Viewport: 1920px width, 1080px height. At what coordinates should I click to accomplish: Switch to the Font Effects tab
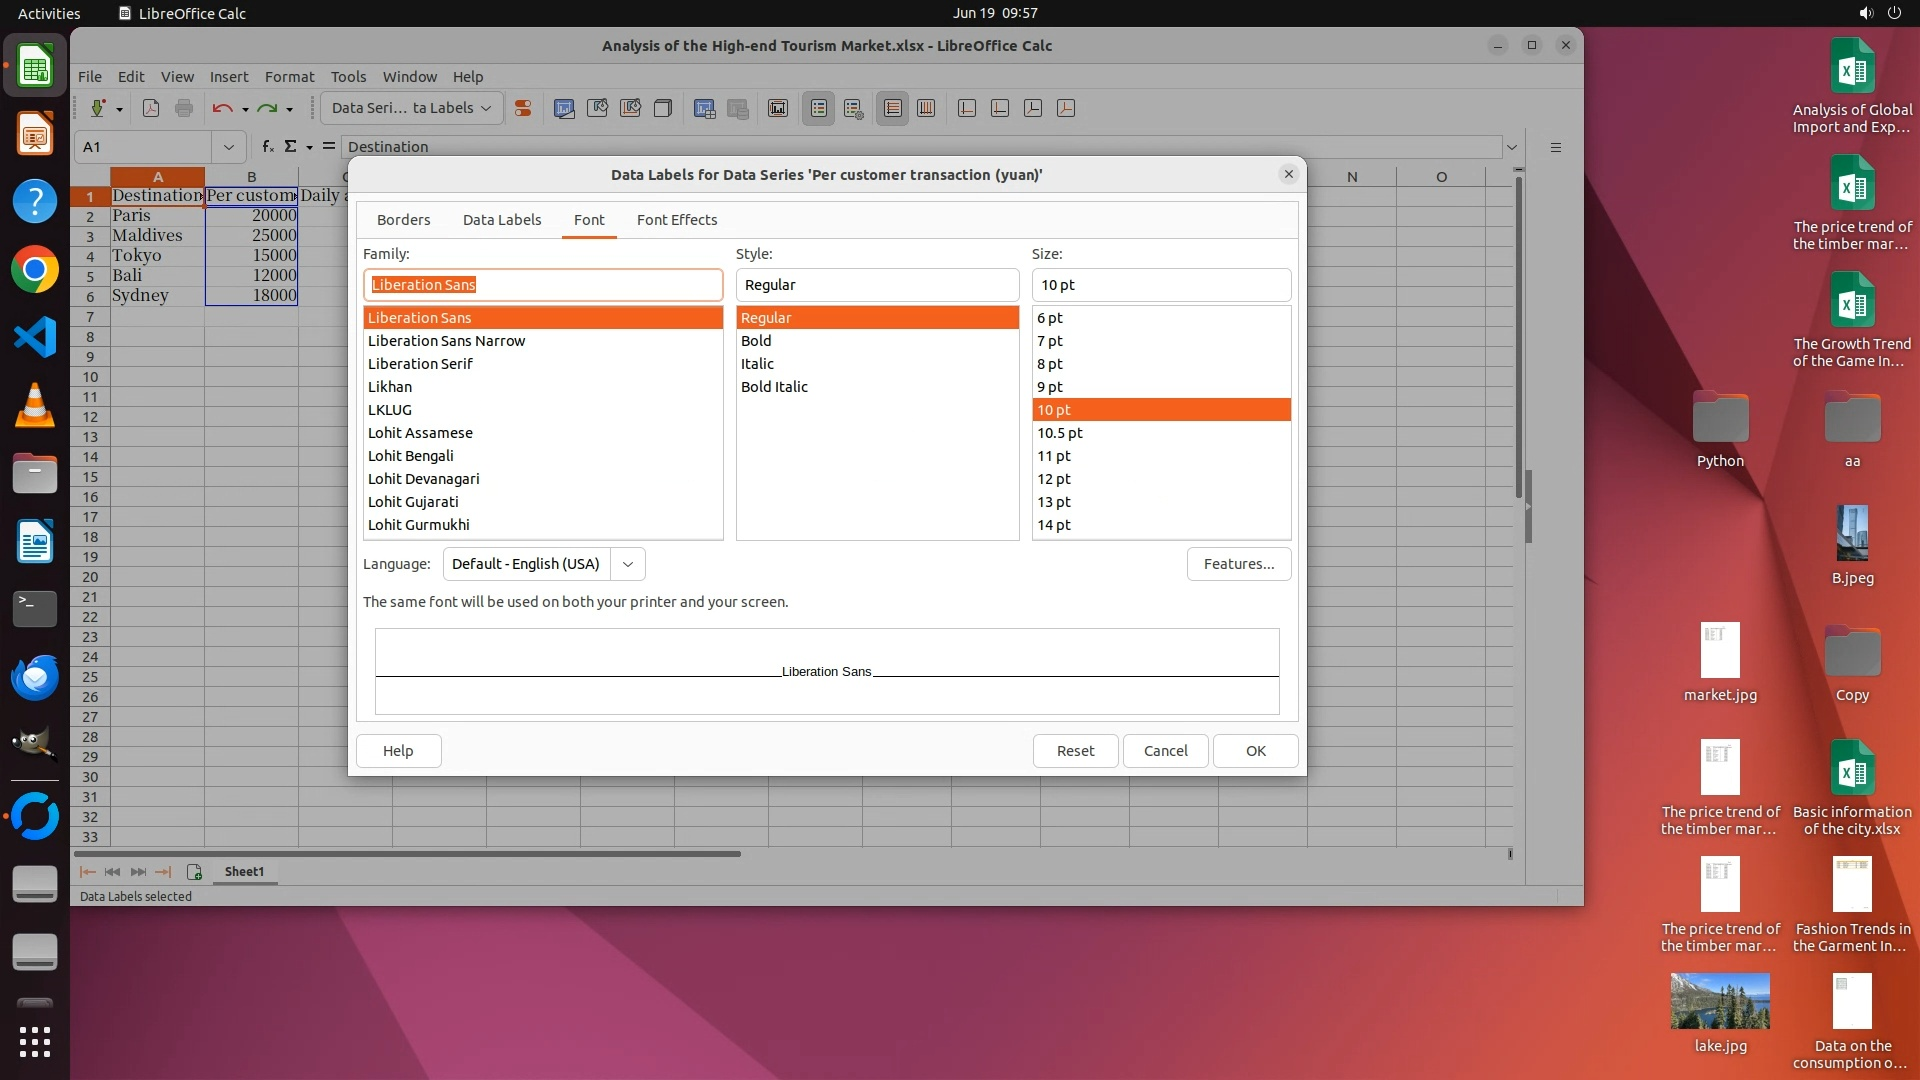677,220
